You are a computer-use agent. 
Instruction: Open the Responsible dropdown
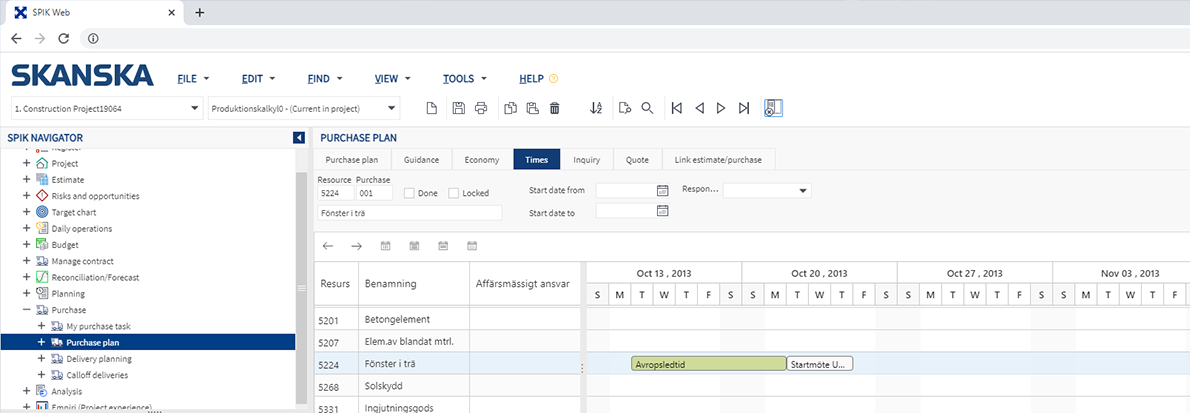[x=803, y=191]
